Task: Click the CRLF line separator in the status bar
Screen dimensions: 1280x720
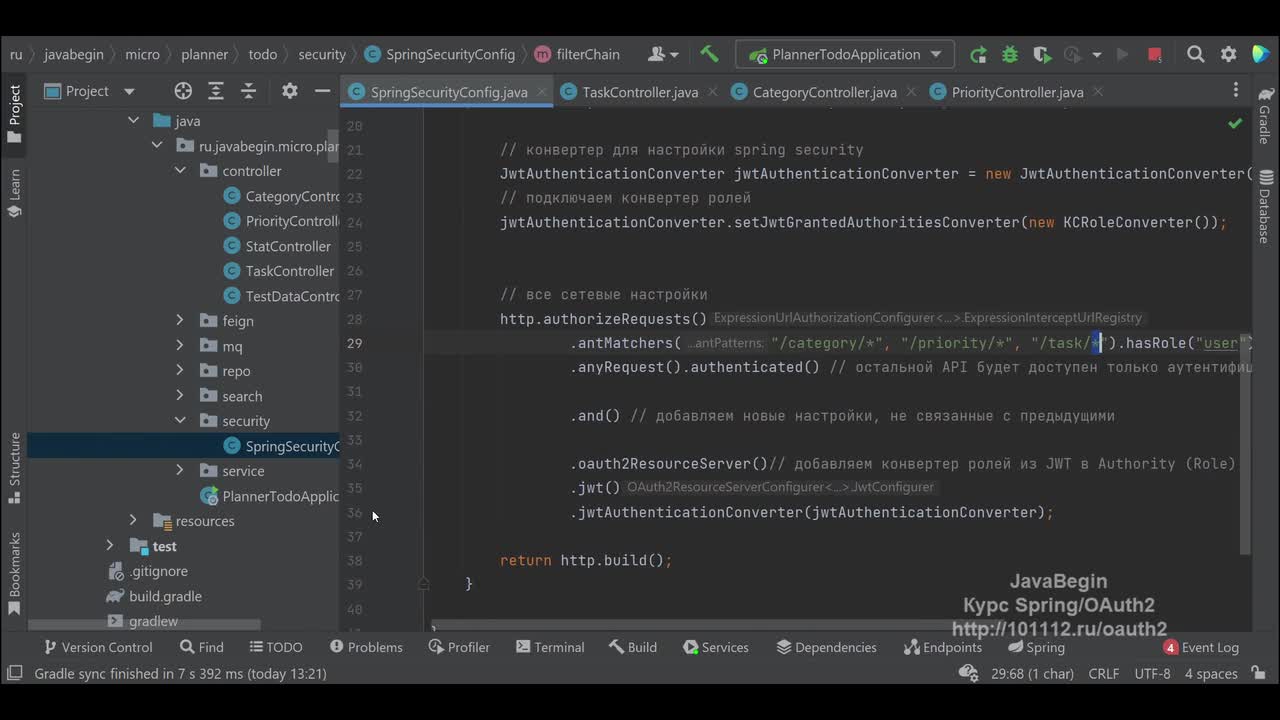Action: (x=1104, y=673)
